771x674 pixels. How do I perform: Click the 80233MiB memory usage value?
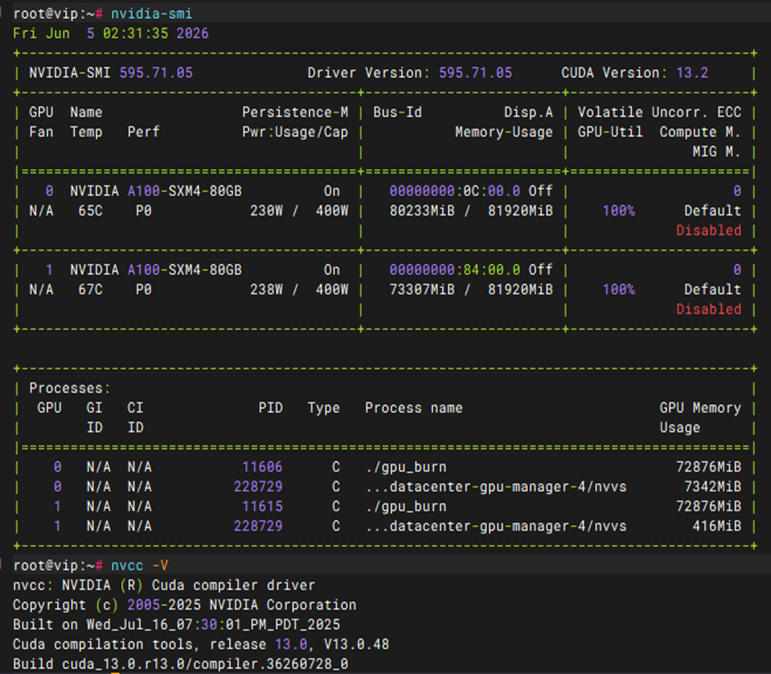422,211
